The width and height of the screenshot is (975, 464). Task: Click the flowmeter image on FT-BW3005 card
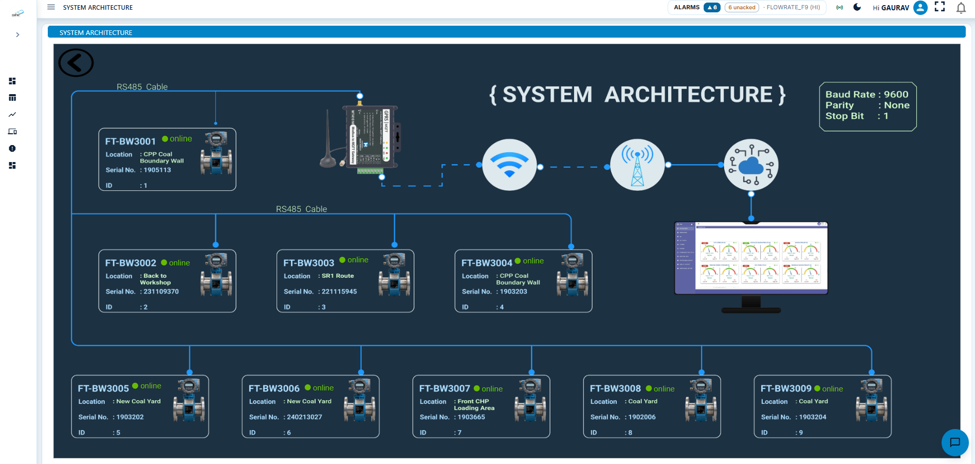[188, 400]
